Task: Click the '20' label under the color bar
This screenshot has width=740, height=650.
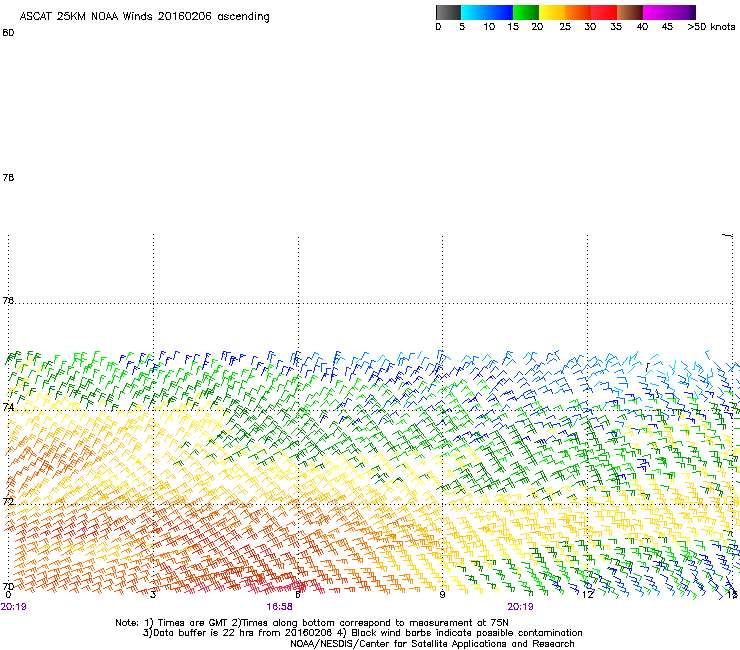Action: [537, 27]
